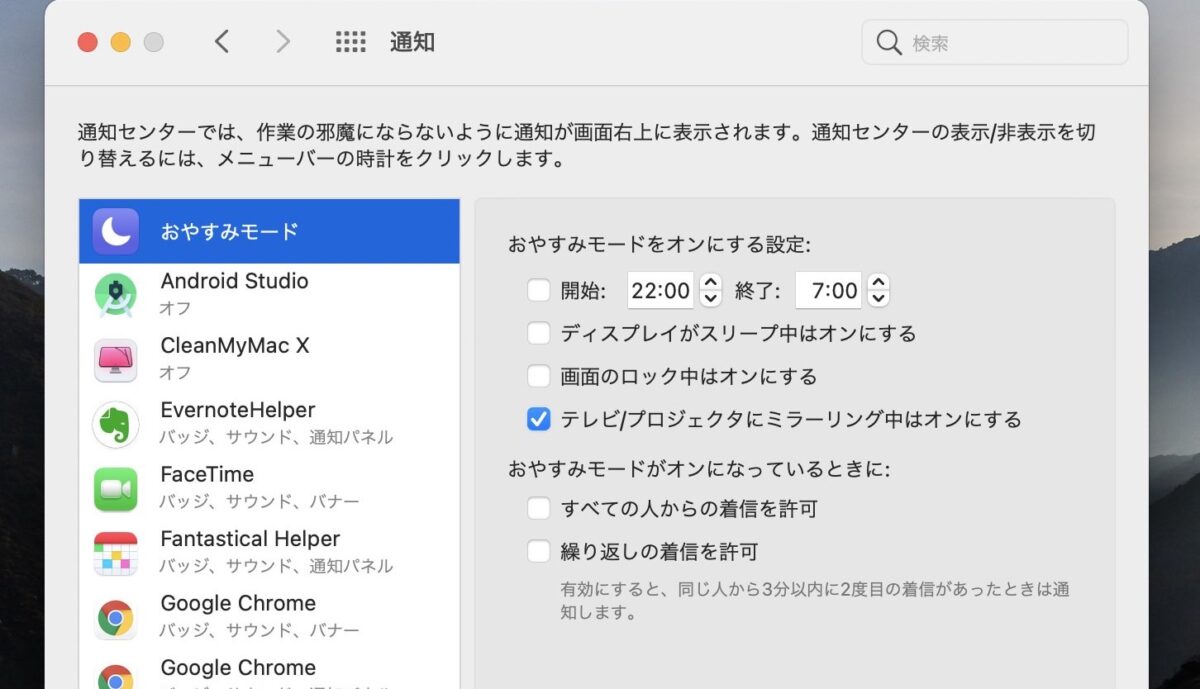1200x689 pixels.
Task: Click the 22:00 start time field
Action: [x=662, y=291]
